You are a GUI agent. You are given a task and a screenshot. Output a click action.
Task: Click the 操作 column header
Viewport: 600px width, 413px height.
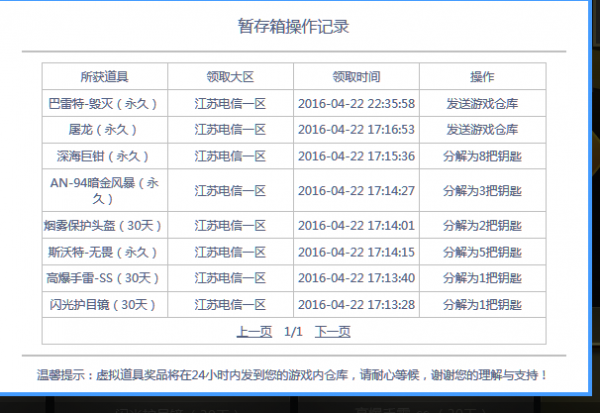[x=482, y=77]
